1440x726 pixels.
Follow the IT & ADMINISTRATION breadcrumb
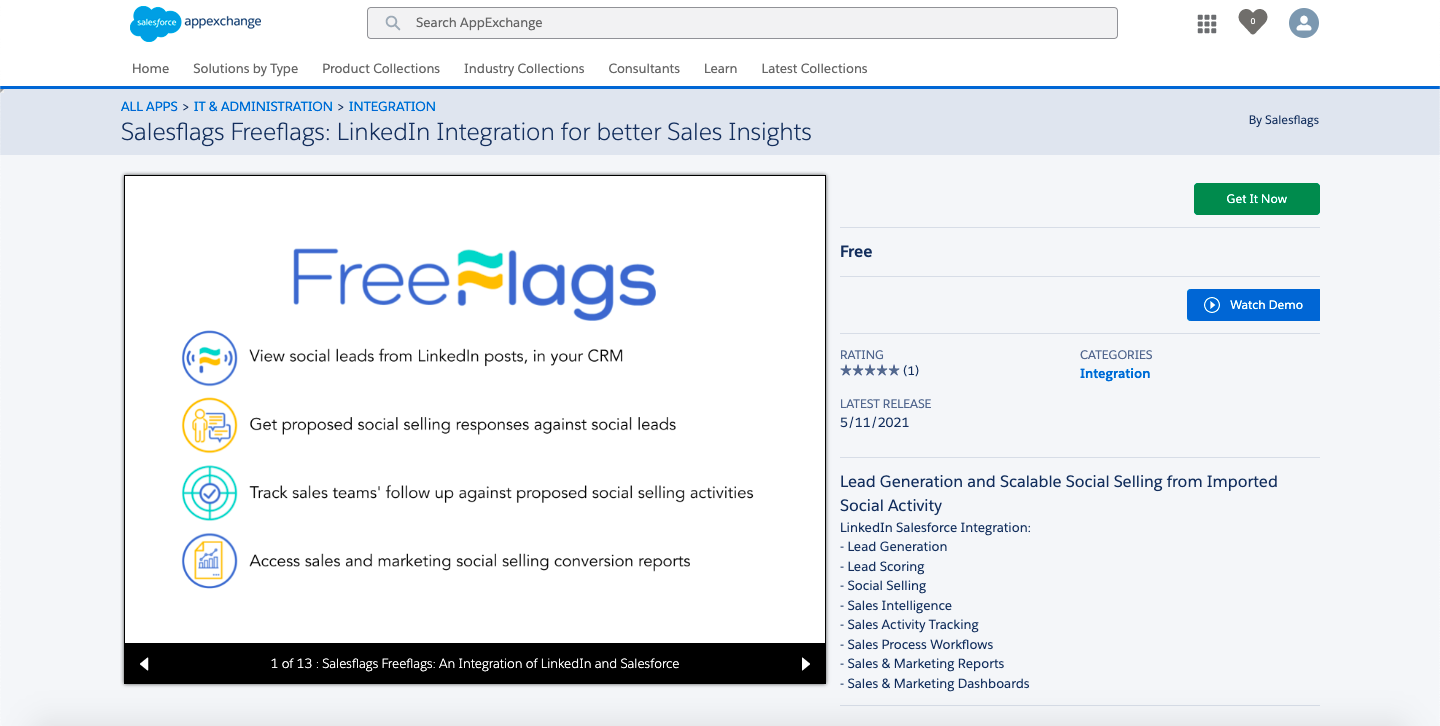tap(263, 106)
